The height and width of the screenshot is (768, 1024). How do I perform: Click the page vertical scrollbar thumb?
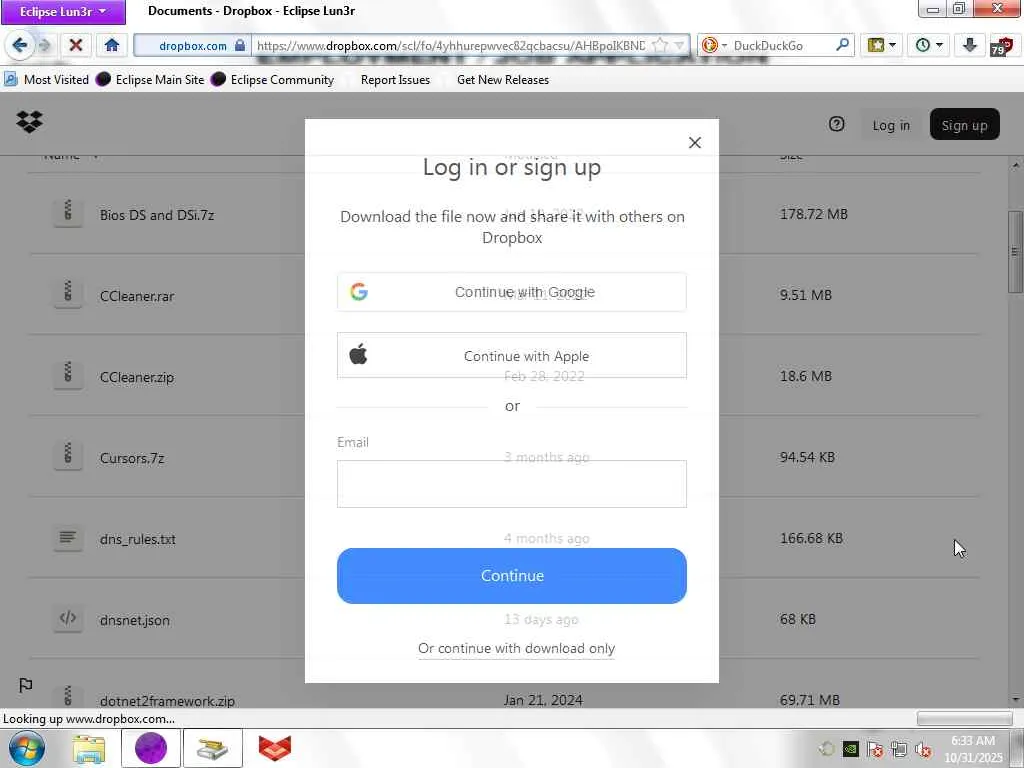click(x=1016, y=251)
